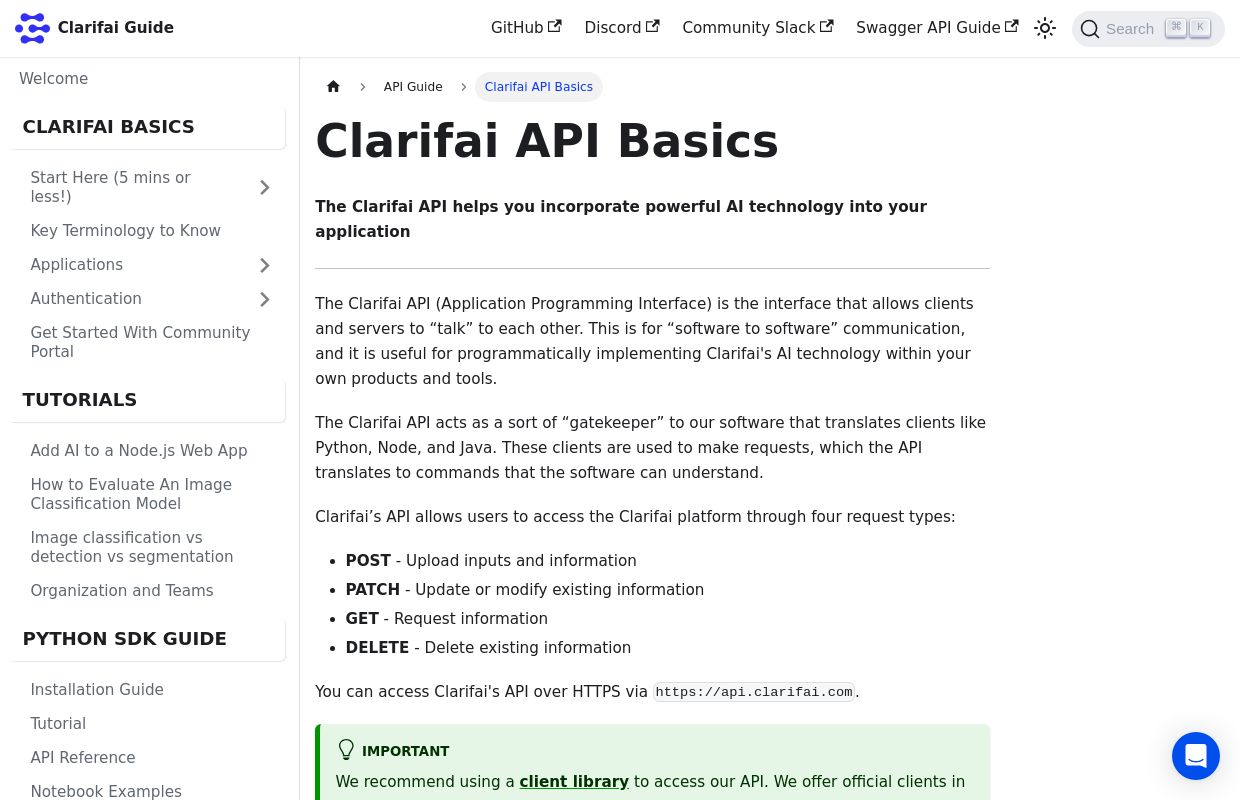Image resolution: width=1240 pixels, height=800 pixels.
Task: Select API Guide in the breadcrumbs
Action: (x=413, y=87)
